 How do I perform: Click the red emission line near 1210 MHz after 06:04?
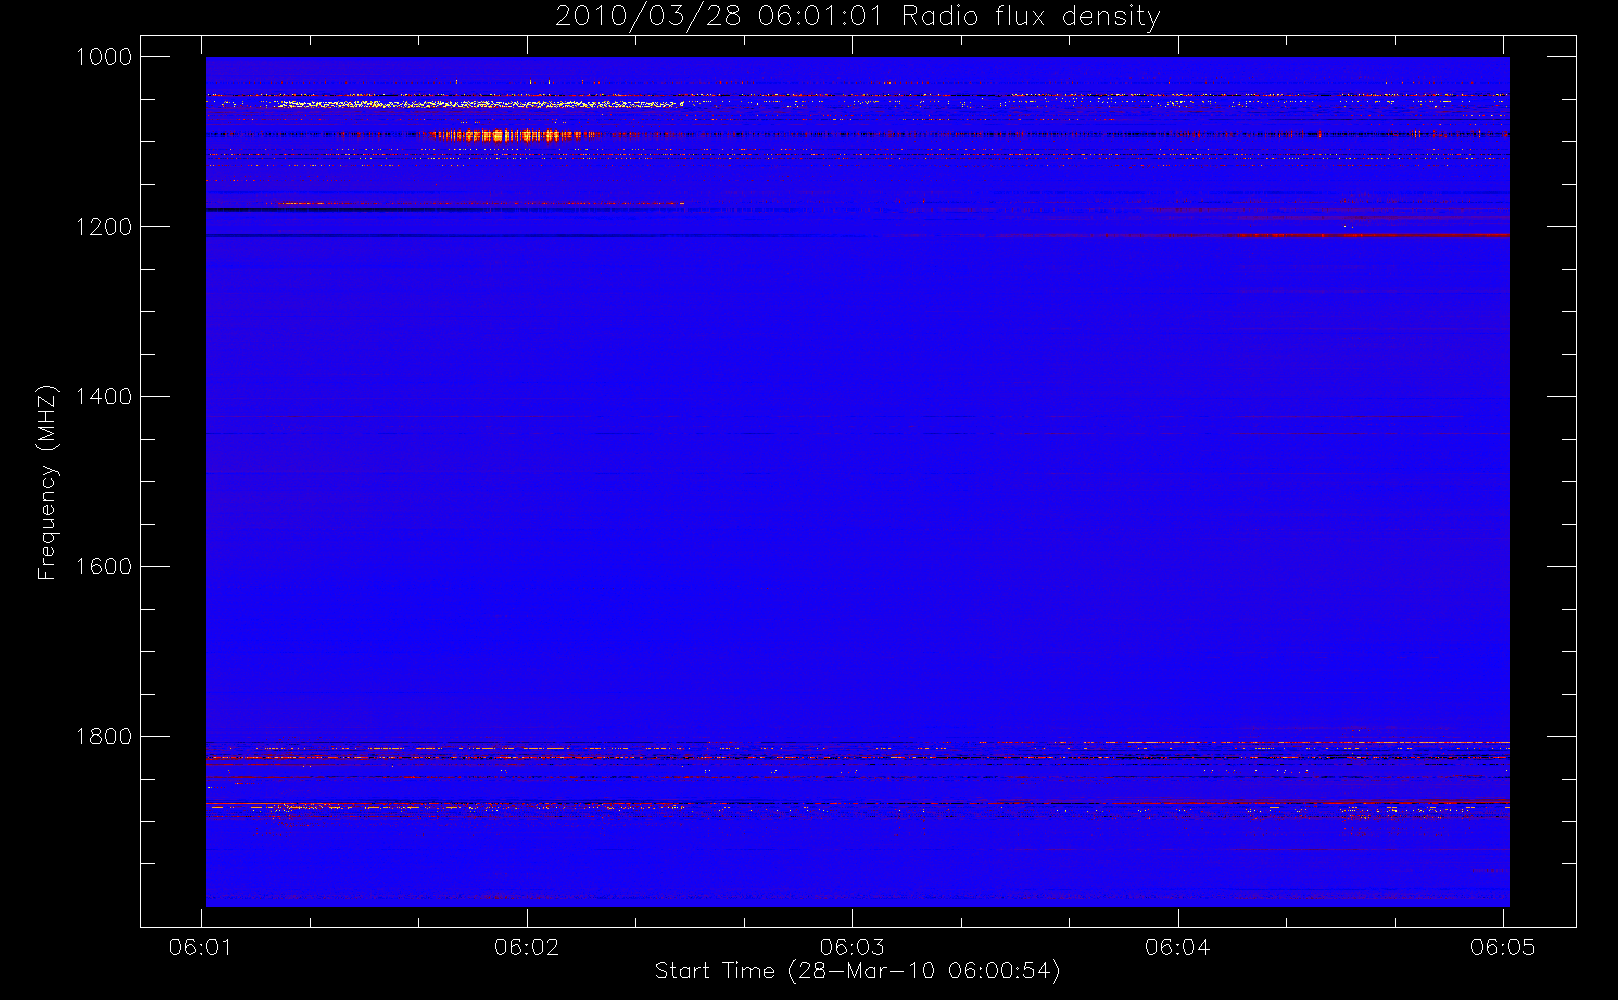click(x=1371, y=235)
